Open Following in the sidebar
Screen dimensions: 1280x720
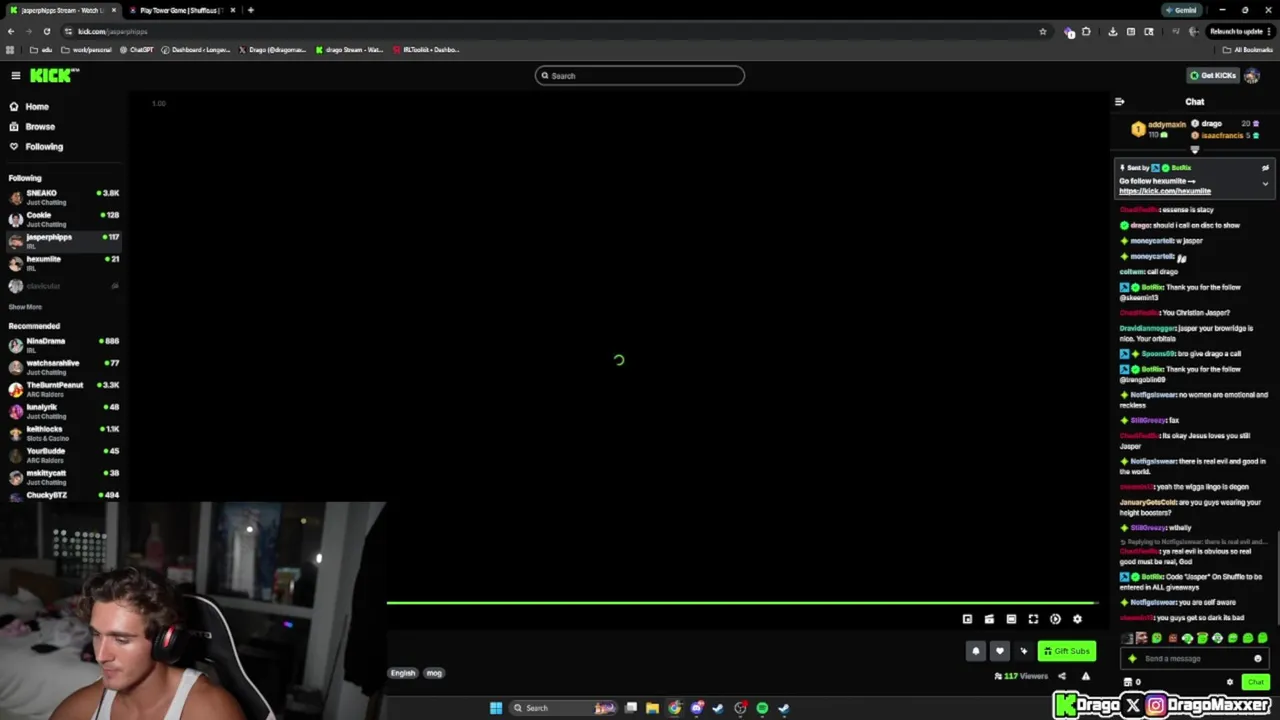pyautogui.click(x=44, y=147)
